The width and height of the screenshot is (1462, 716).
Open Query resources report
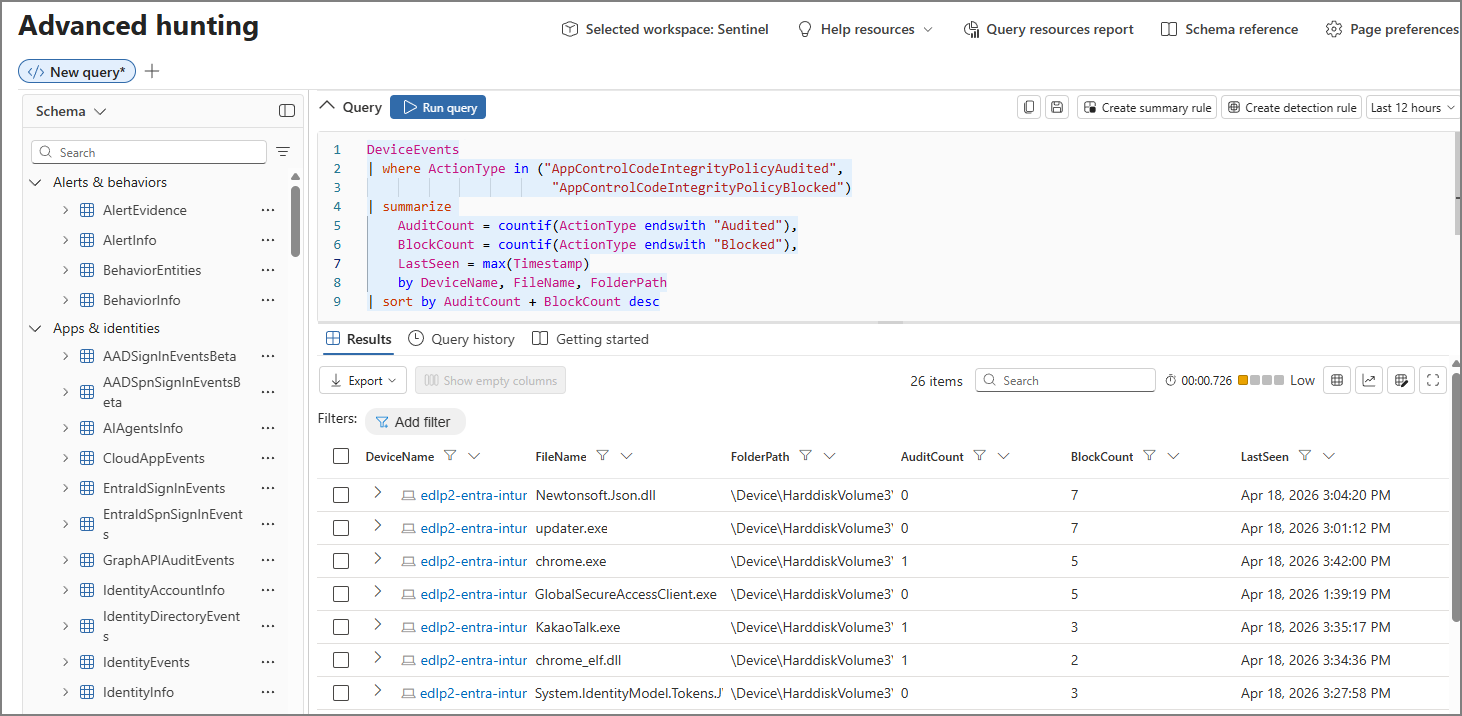tap(1048, 30)
